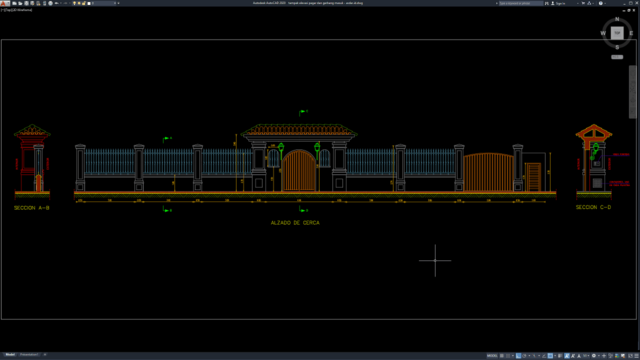Viewport: 640px width, 360px height.
Task: Click the New drawing icon in Quick Access toolbar
Action: [14, 3]
